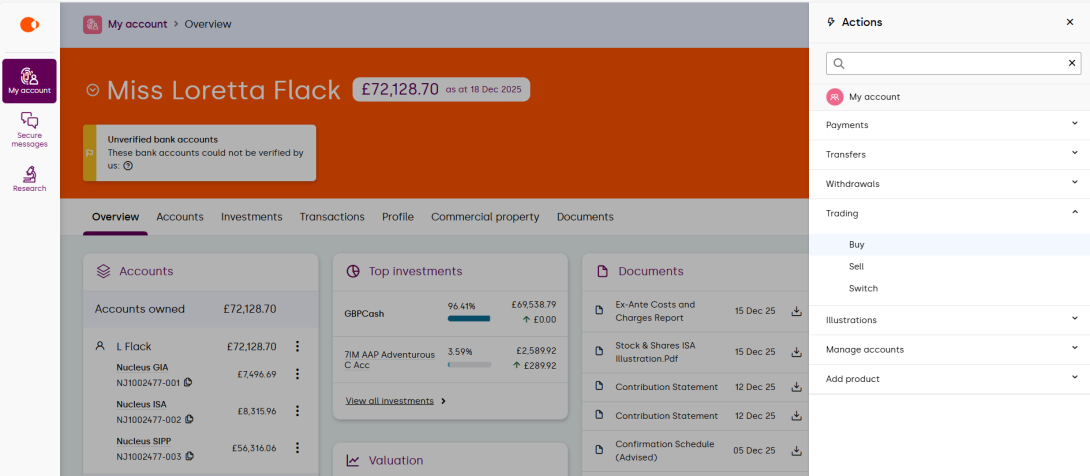Viewport: 1090px width, 476px height.
Task: Click help icon on unverified bank accounts
Action: pyautogui.click(x=128, y=166)
